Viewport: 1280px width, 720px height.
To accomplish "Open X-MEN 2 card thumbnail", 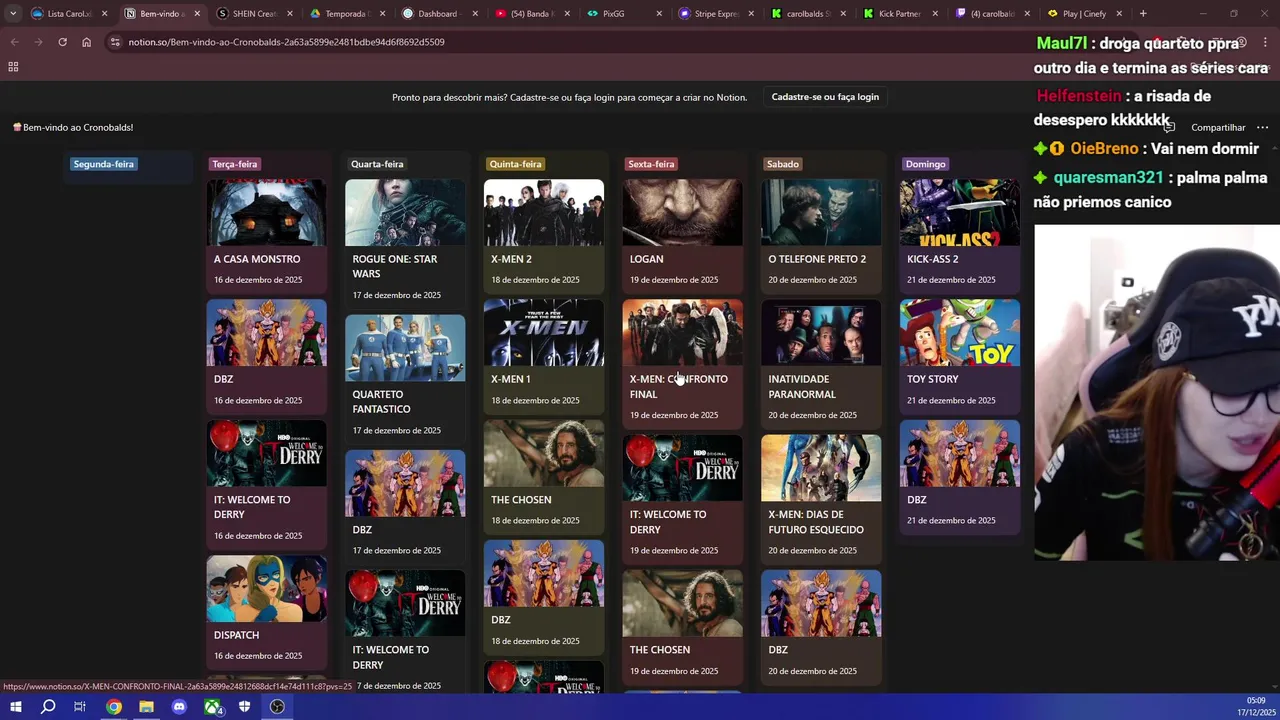I will [x=544, y=212].
